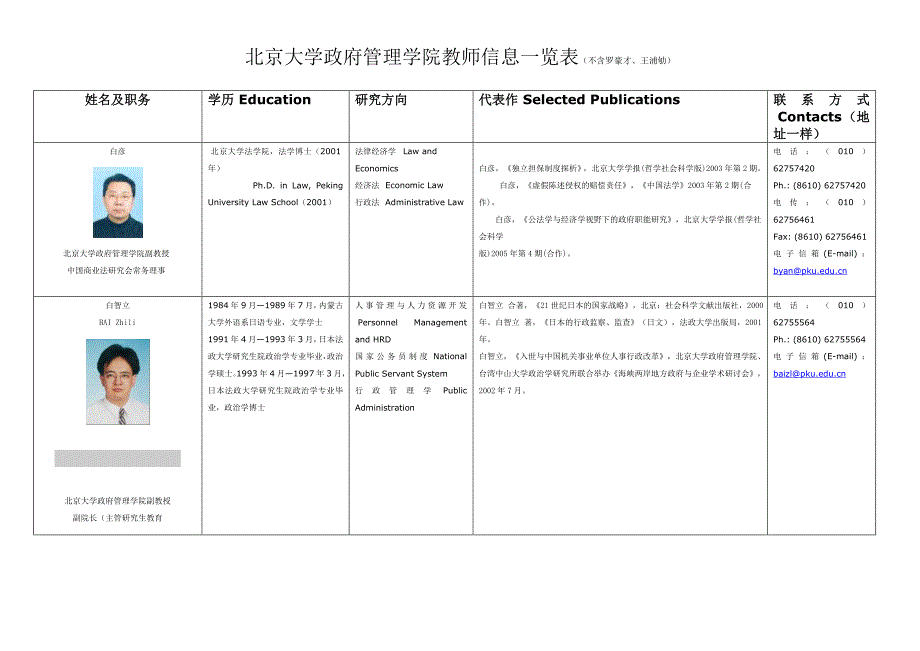Screen dimensions: 920x651
Task: Click the romanized name BAI Zhili
Action: tap(118, 321)
